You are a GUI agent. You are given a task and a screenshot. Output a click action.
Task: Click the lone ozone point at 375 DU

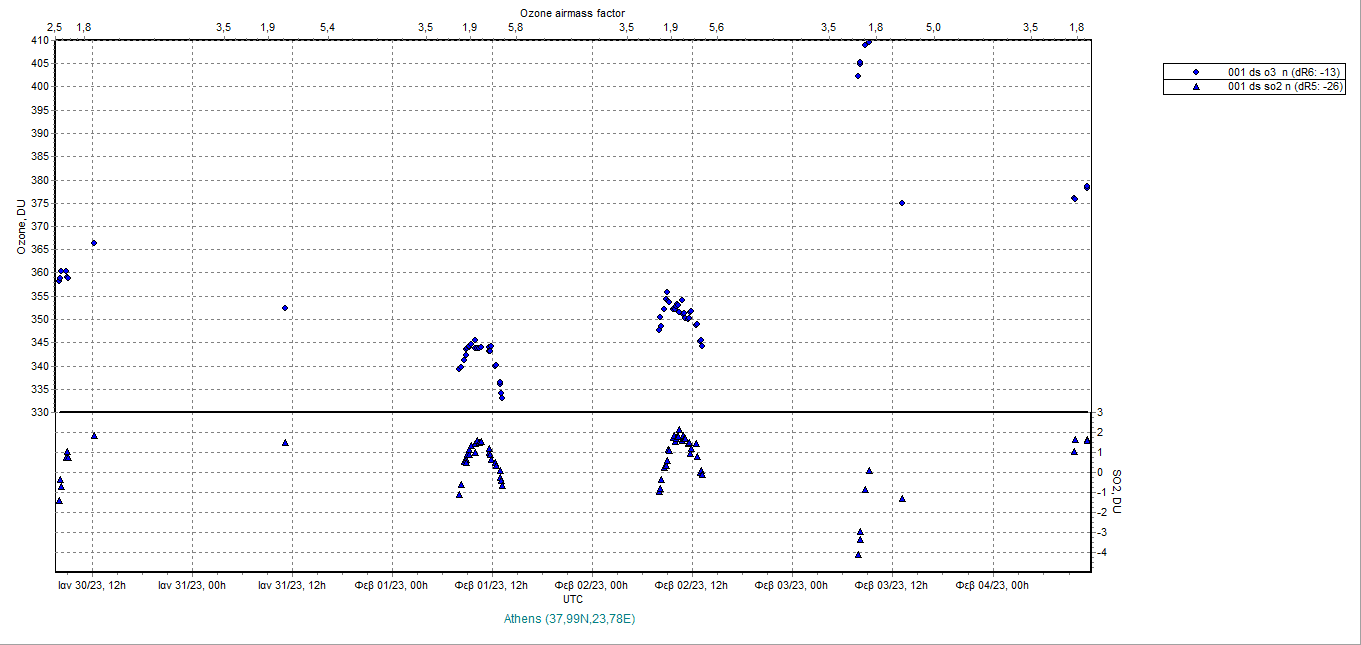[x=902, y=203]
